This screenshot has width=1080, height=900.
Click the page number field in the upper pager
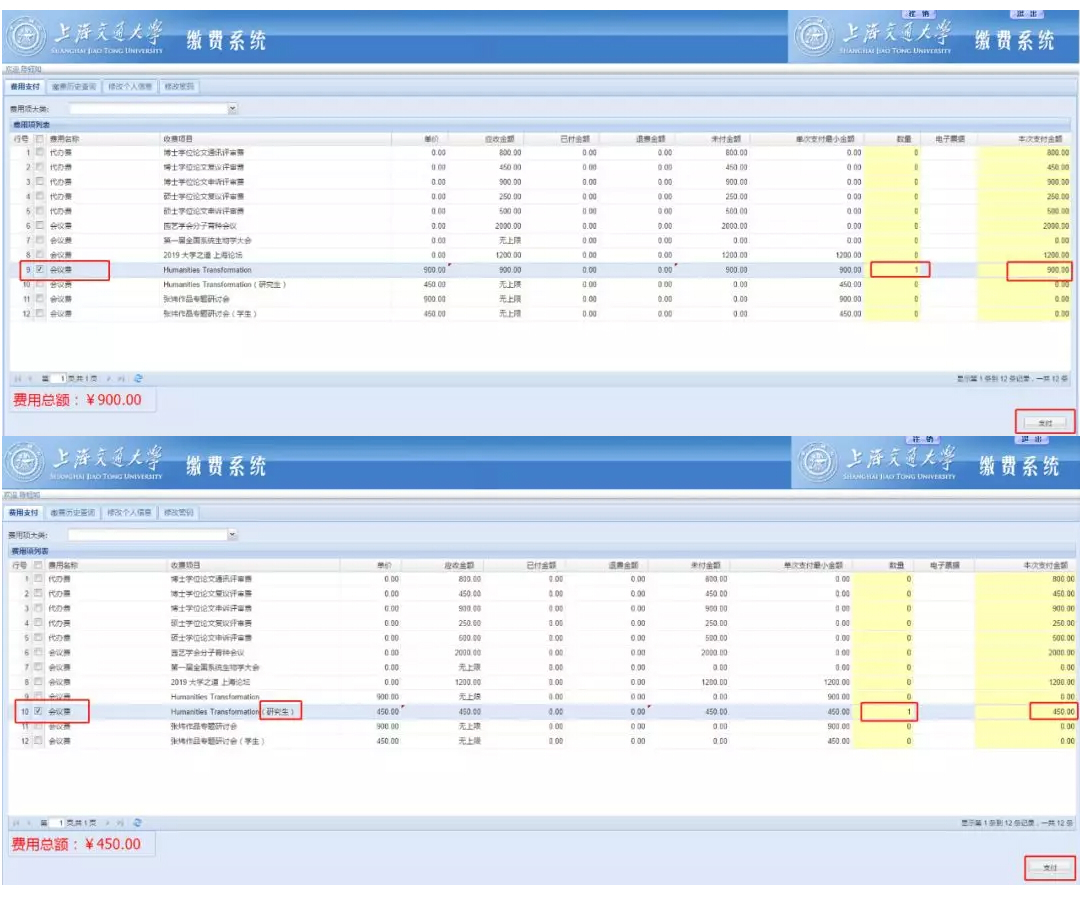[x=60, y=378]
